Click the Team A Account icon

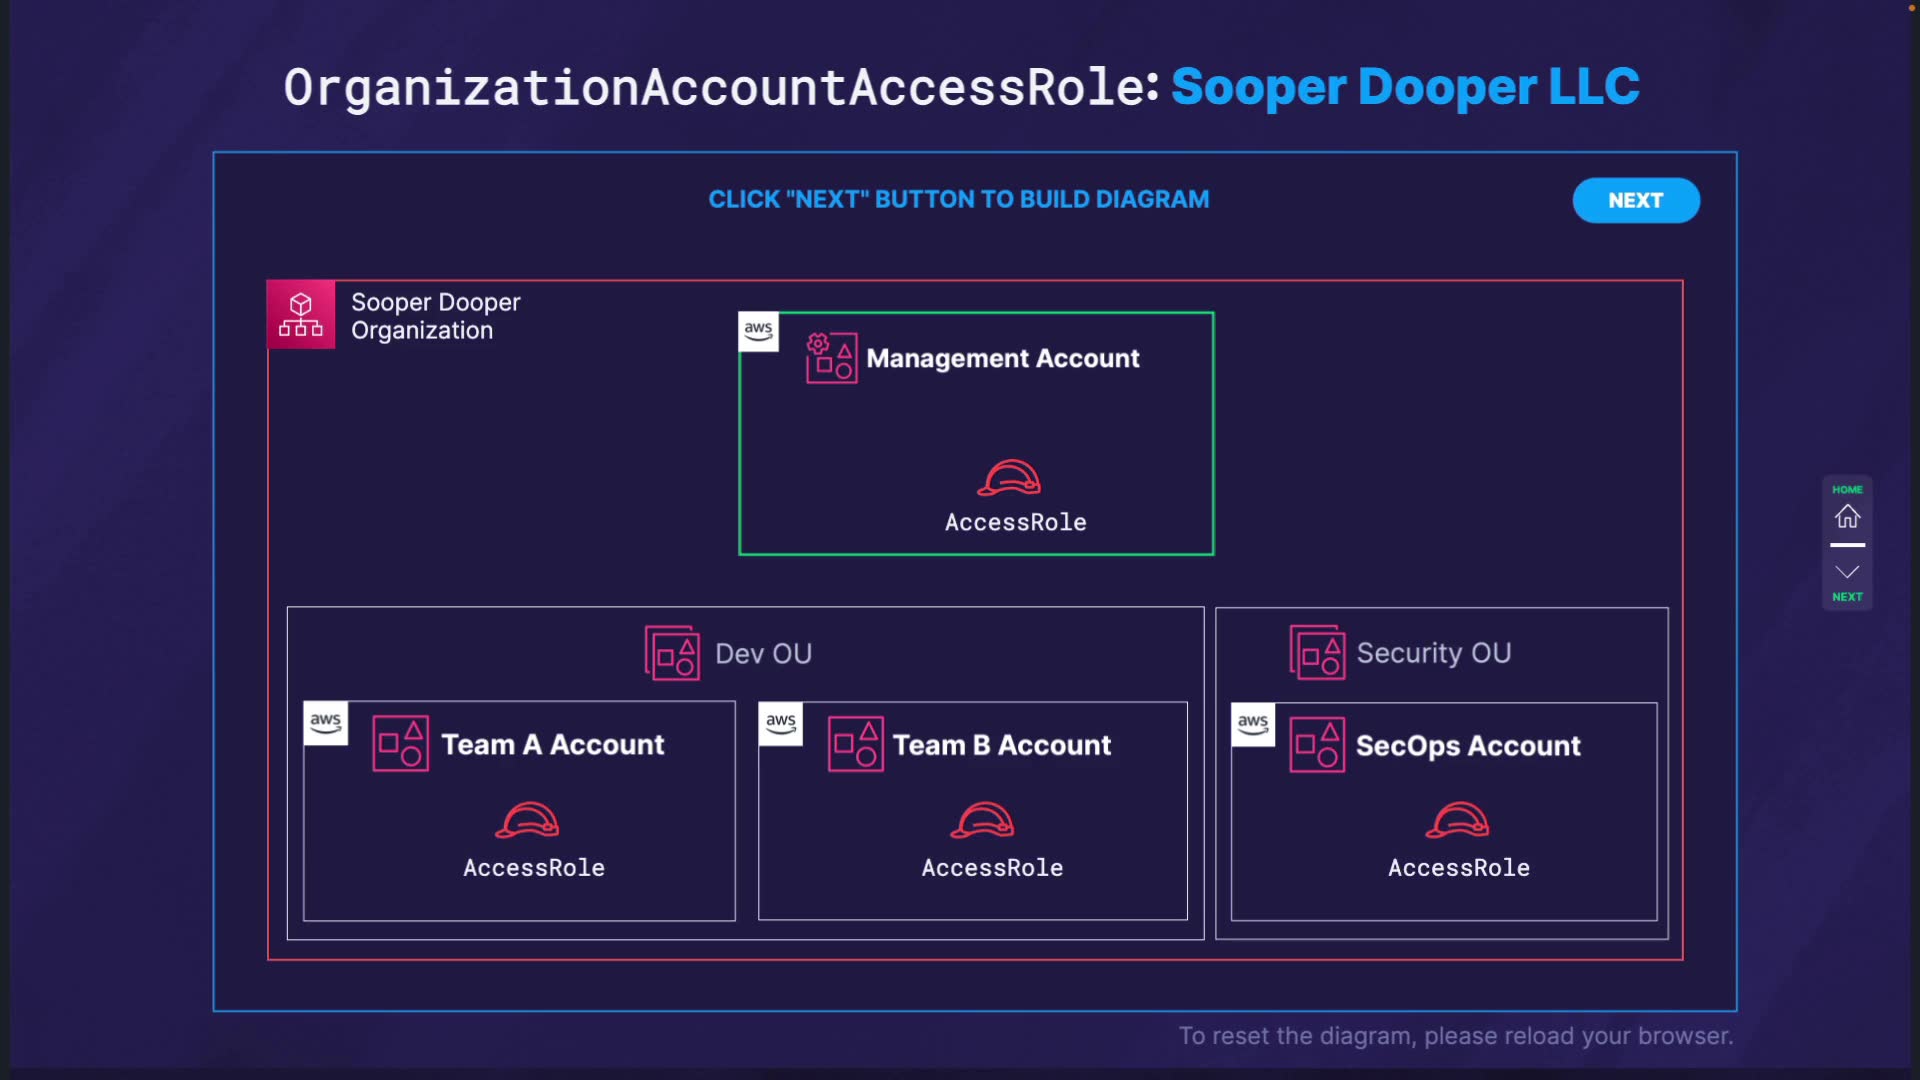(400, 743)
